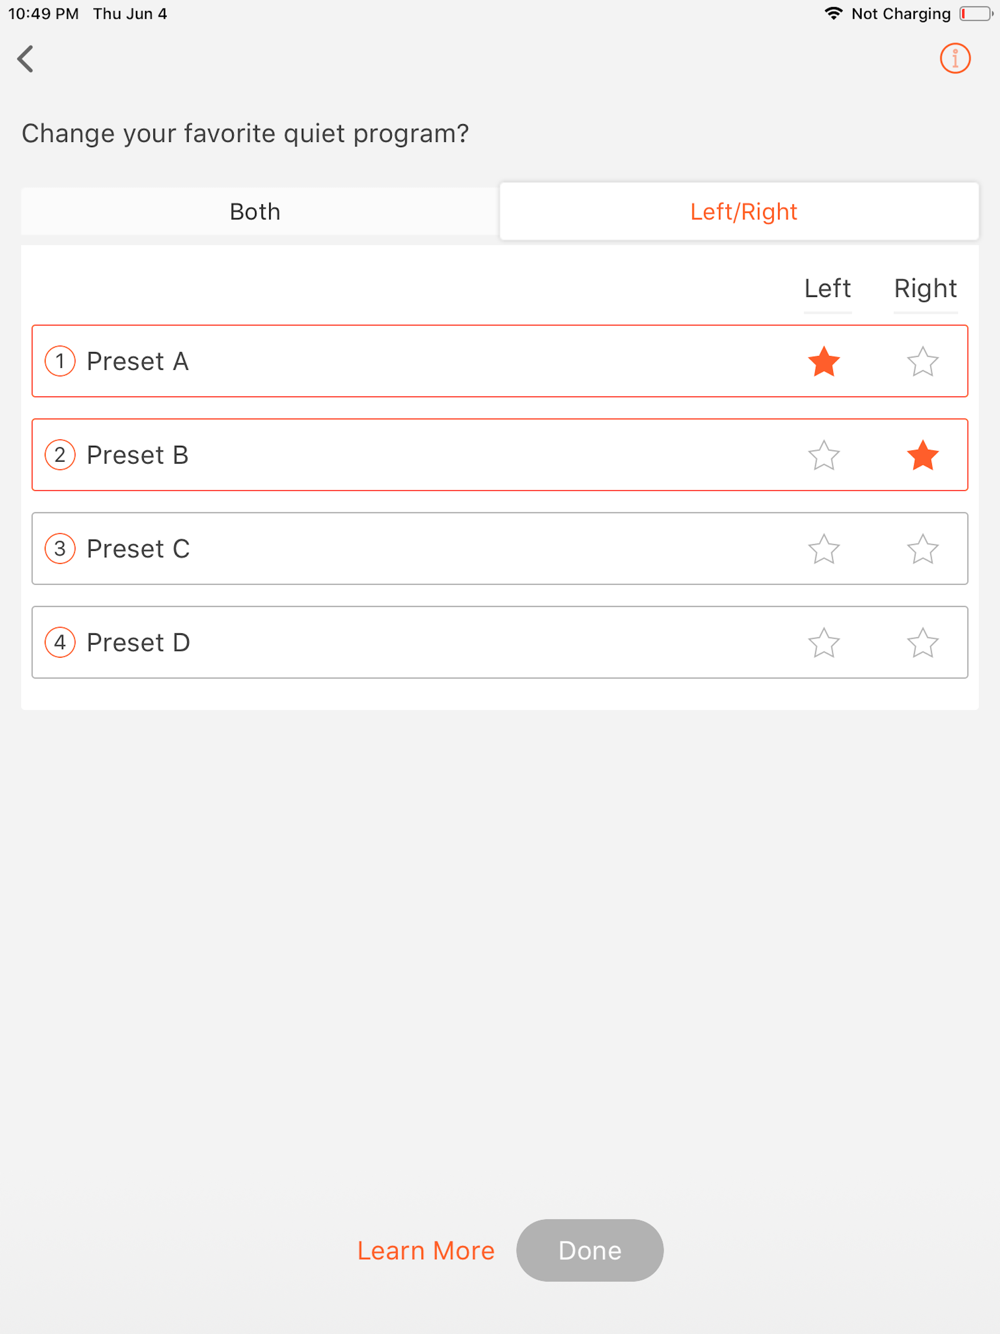
Task: Star Preset A for right ear
Action: coord(922,361)
